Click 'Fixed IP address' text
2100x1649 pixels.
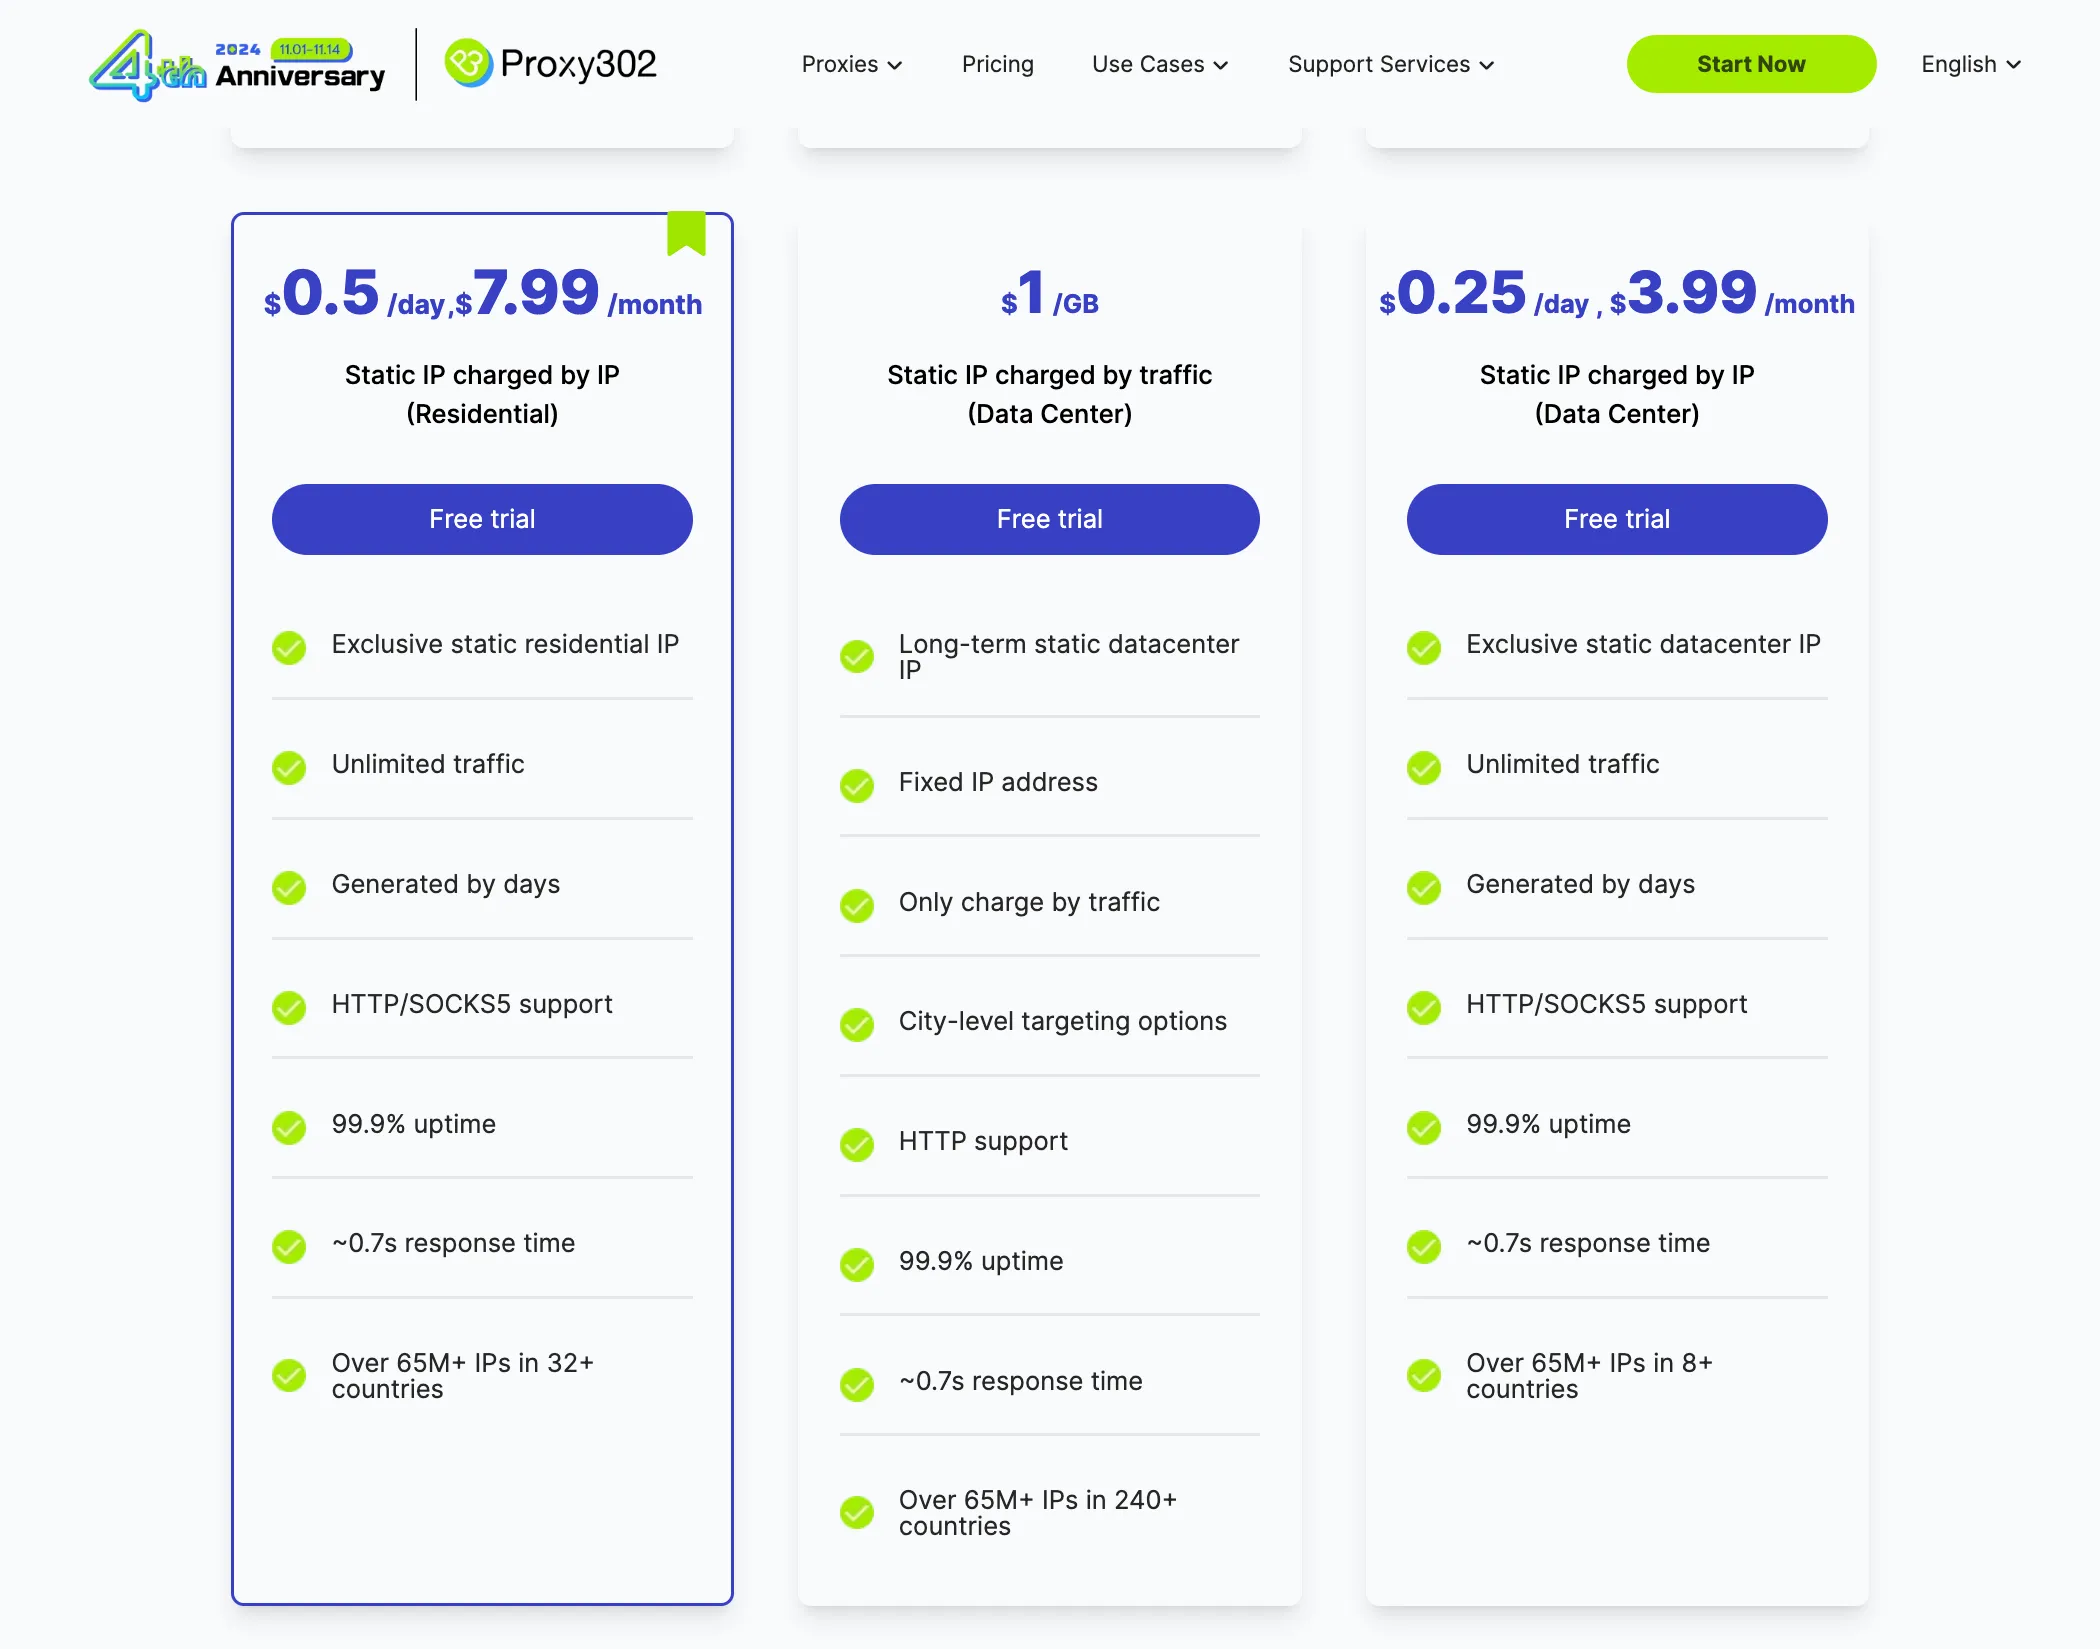998,782
